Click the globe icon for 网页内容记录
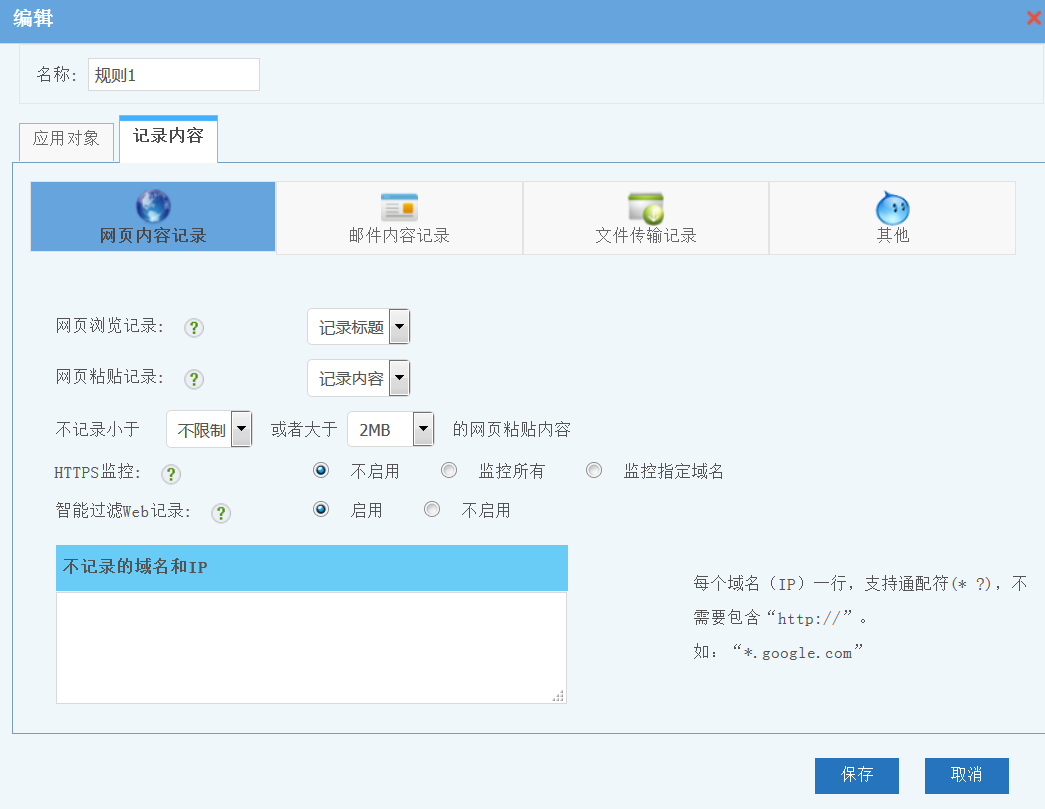This screenshot has width=1045, height=809. [153, 206]
